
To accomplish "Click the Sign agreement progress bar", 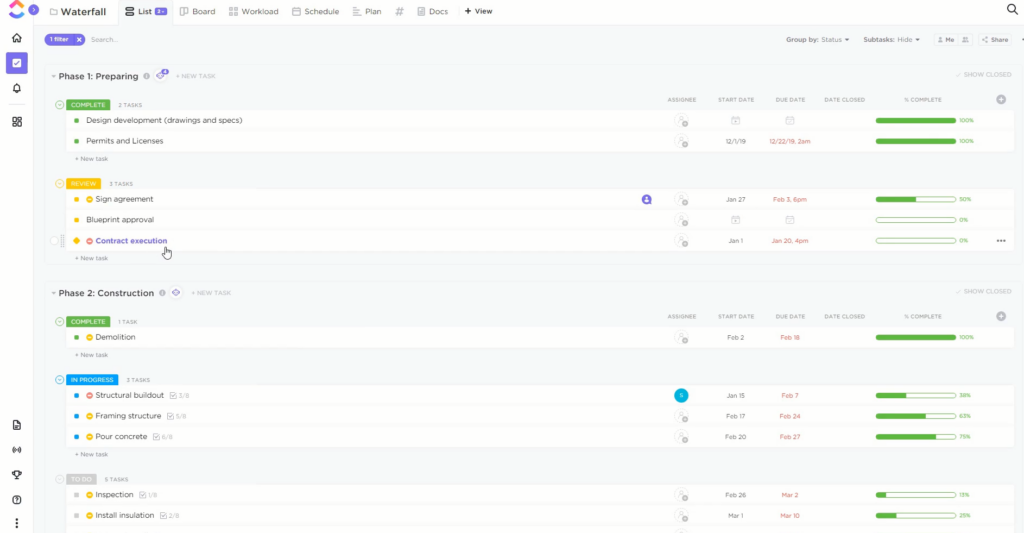I will coord(916,199).
